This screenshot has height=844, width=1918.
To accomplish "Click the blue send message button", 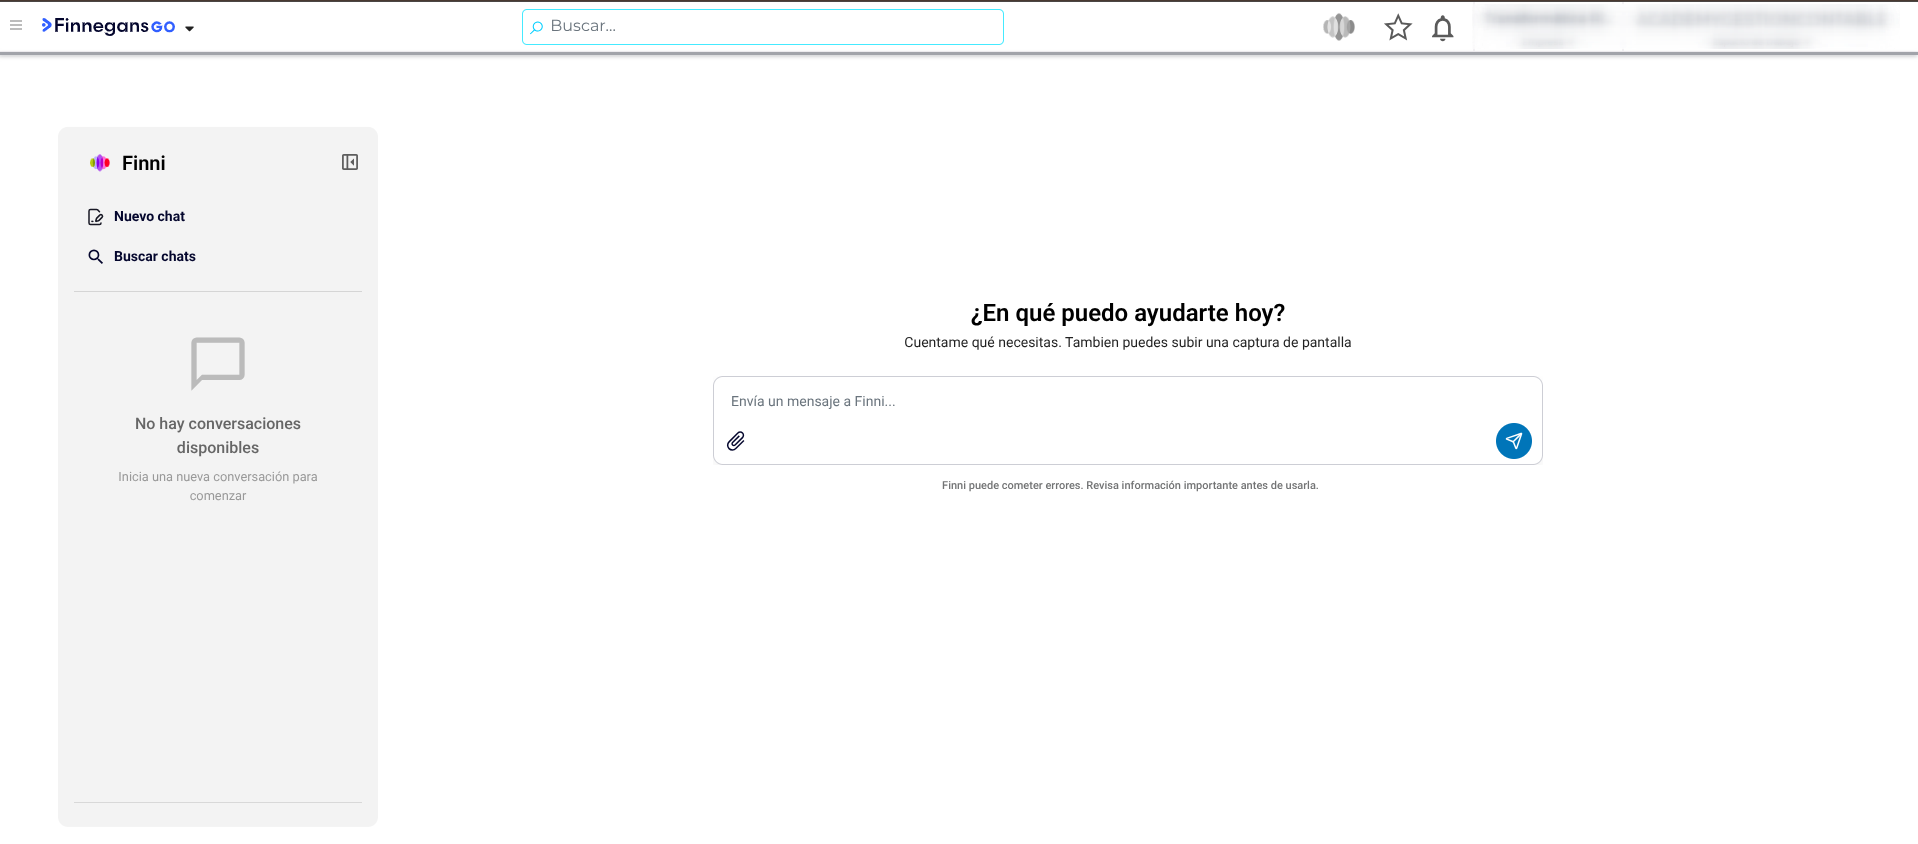I will (1513, 441).
